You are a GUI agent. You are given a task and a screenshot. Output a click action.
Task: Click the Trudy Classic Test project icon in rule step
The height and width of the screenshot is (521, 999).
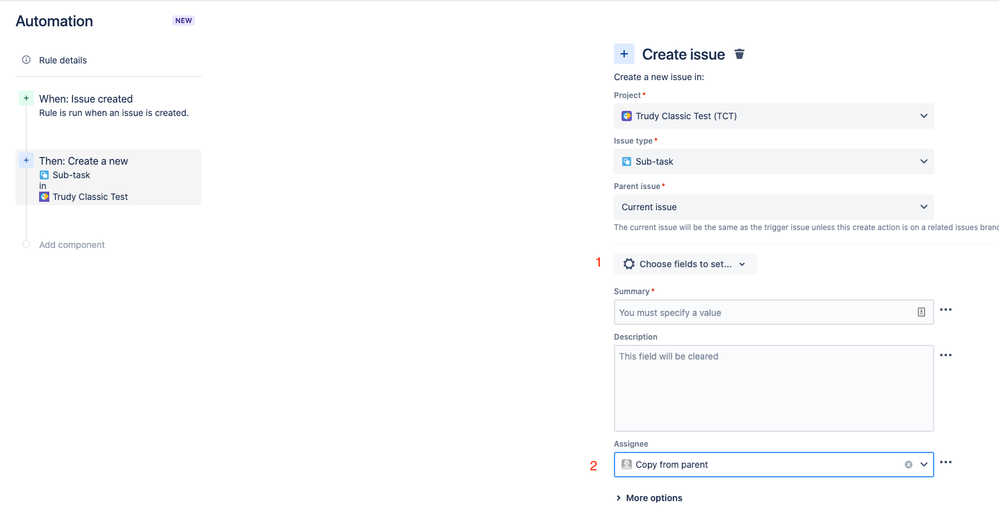point(44,197)
